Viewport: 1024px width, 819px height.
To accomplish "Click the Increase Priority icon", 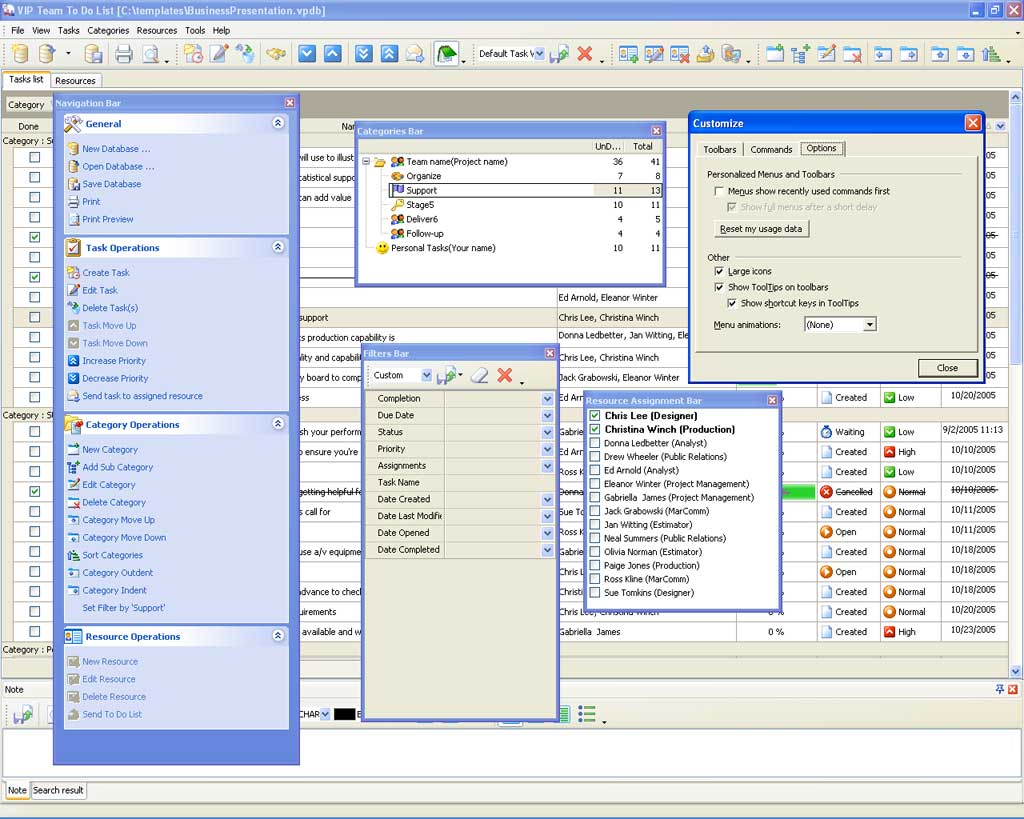I will 73,361.
